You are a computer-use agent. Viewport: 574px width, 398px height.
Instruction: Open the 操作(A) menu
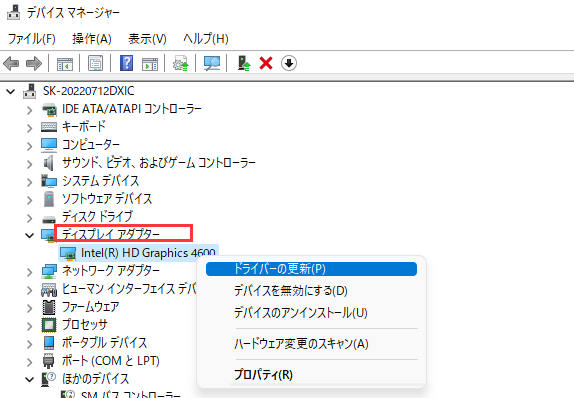[92, 38]
